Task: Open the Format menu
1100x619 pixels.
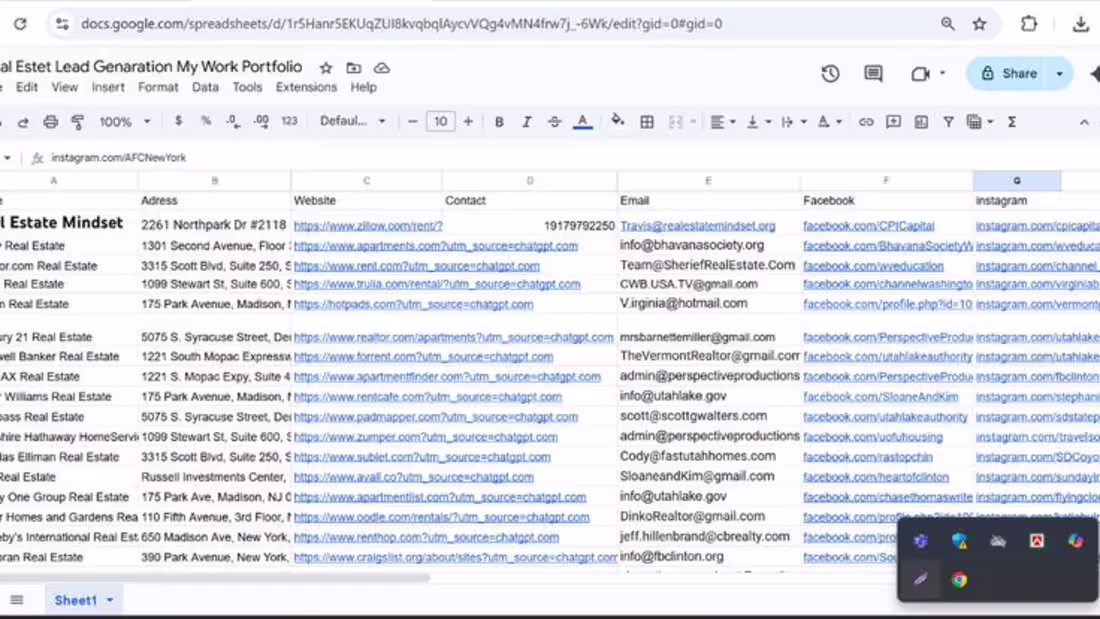Action: click(x=158, y=87)
